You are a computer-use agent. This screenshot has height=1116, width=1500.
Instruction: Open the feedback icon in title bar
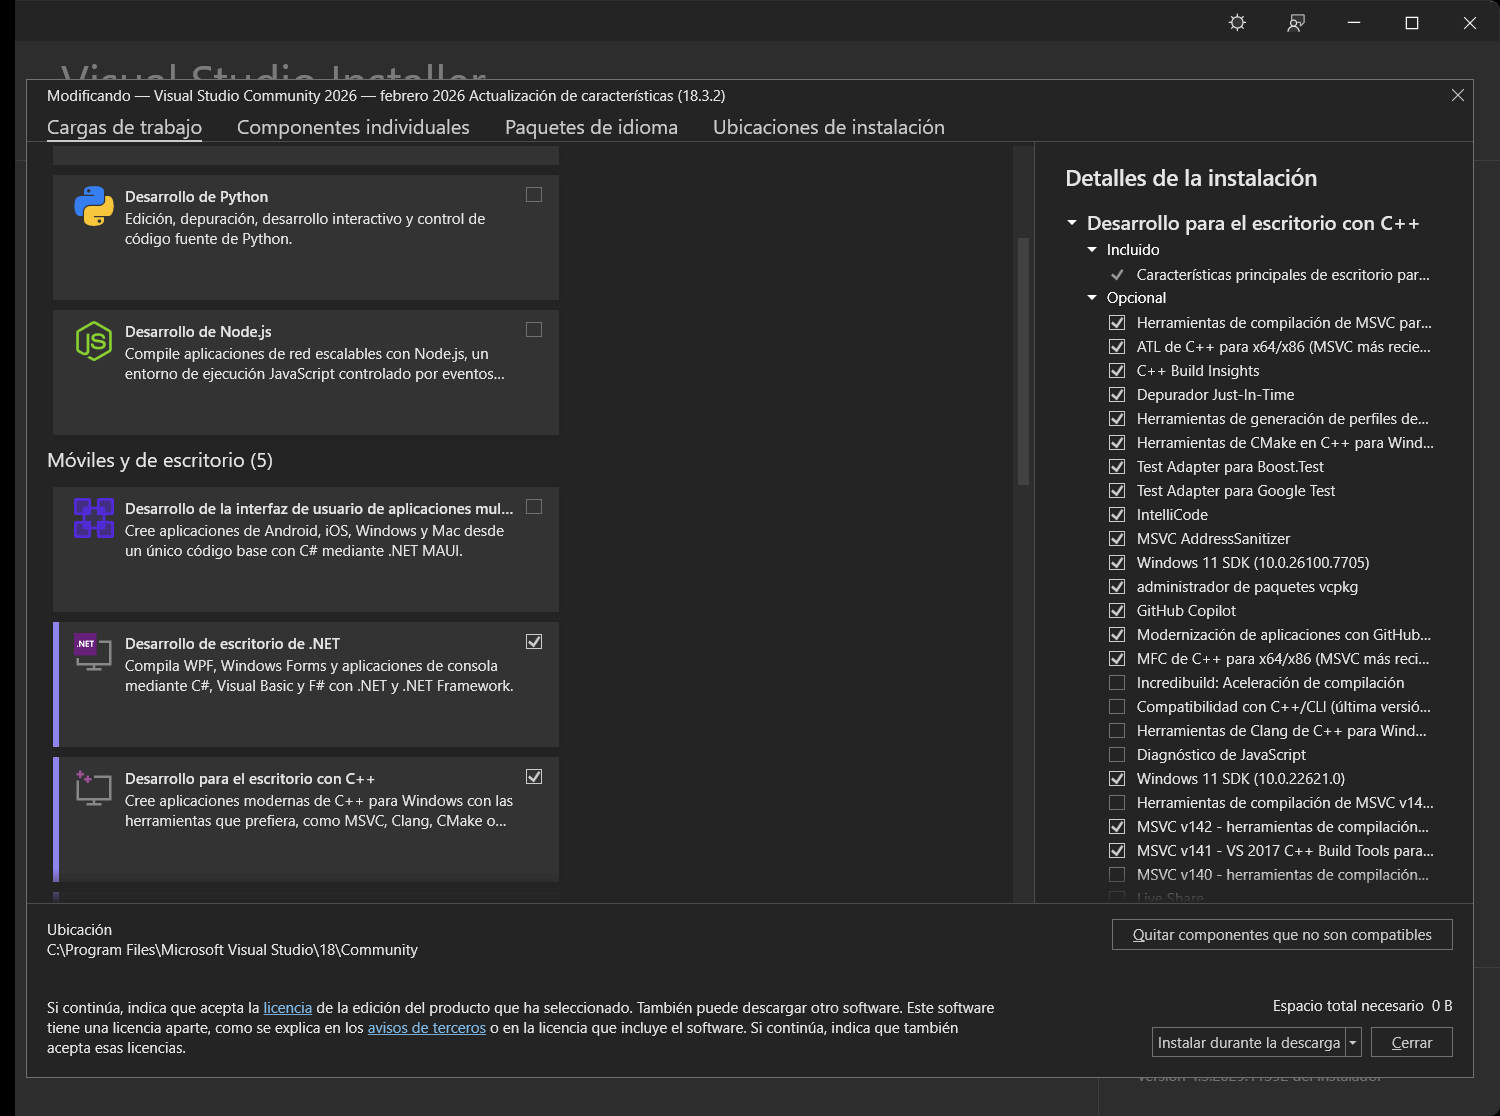tap(1296, 23)
